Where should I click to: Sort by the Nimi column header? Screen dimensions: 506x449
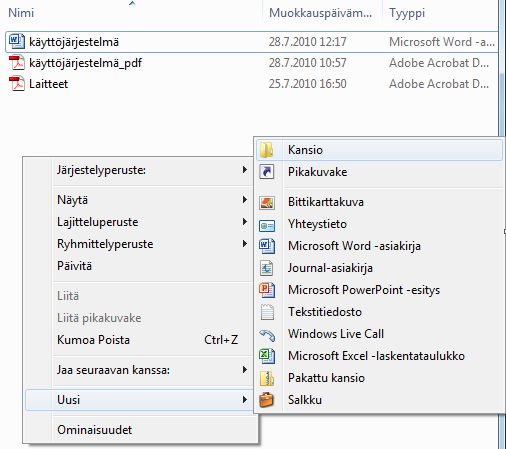132,13
